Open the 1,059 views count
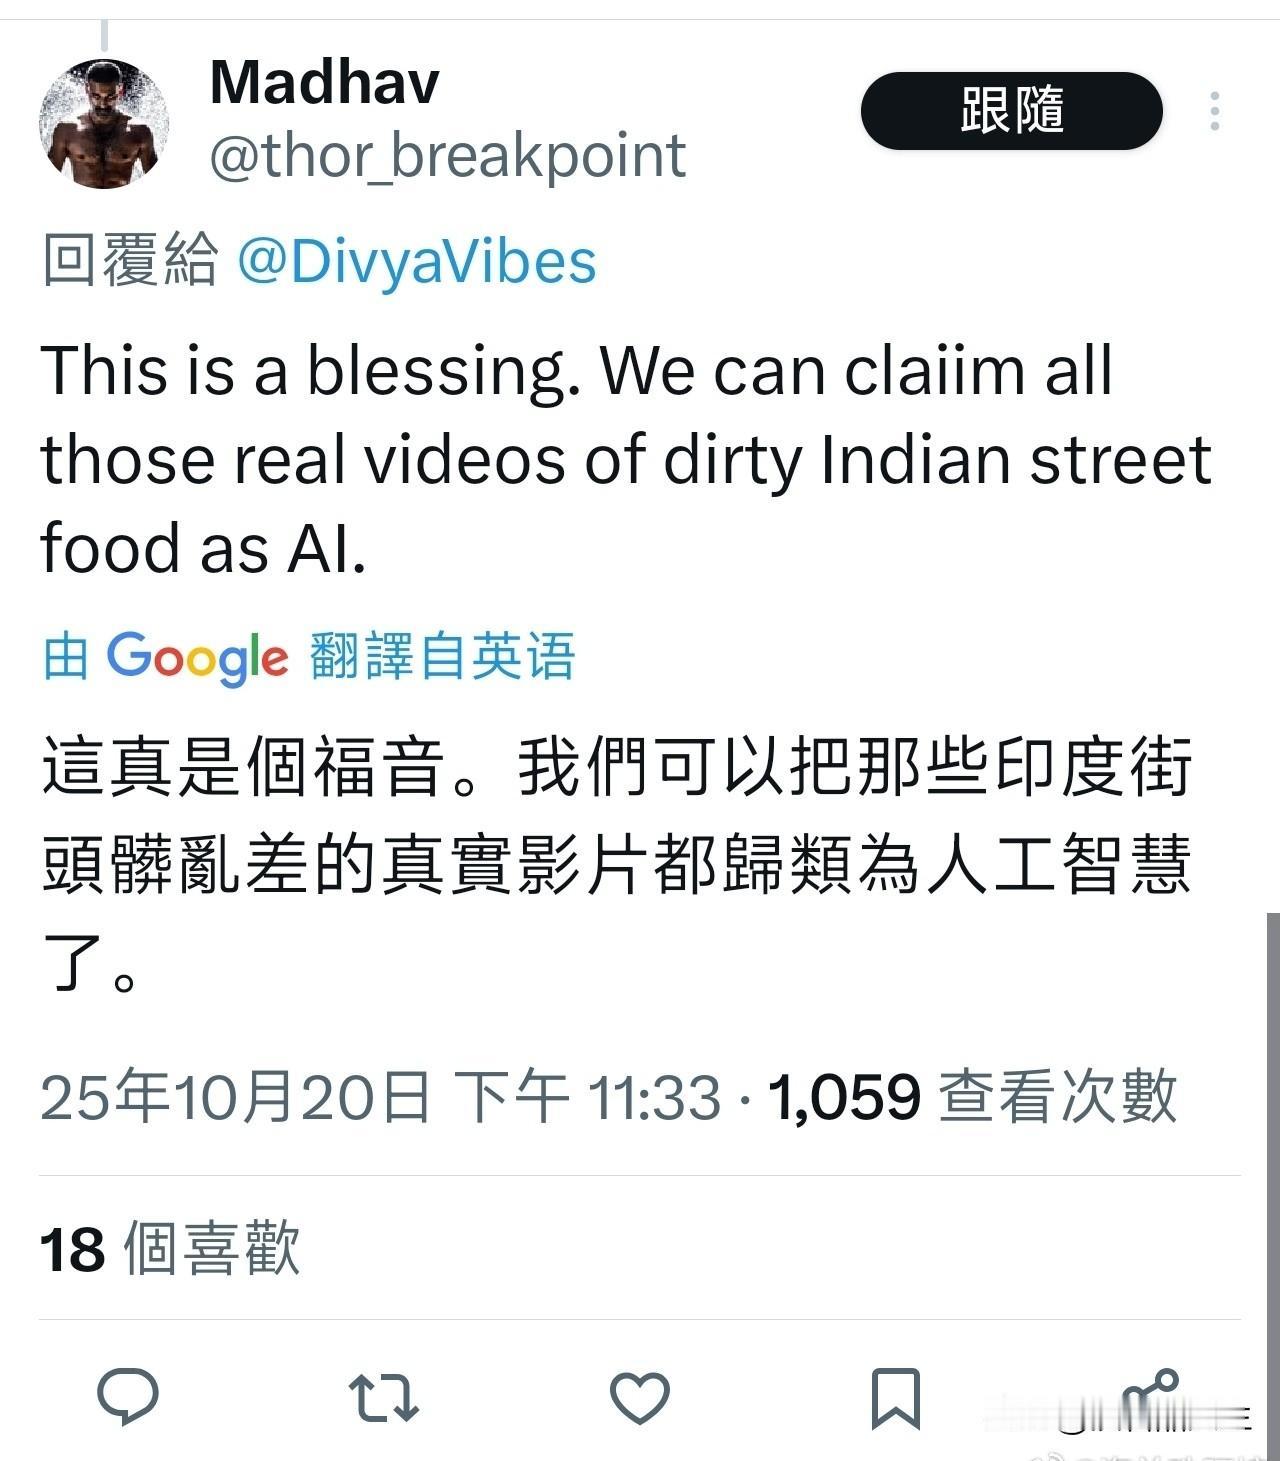The image size is (1280, 1461). [x=972, y=1096]
